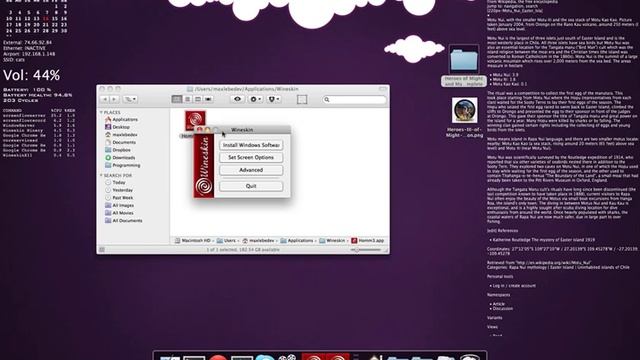Click Install Windows Software in Wineskin

coord(251,145)
